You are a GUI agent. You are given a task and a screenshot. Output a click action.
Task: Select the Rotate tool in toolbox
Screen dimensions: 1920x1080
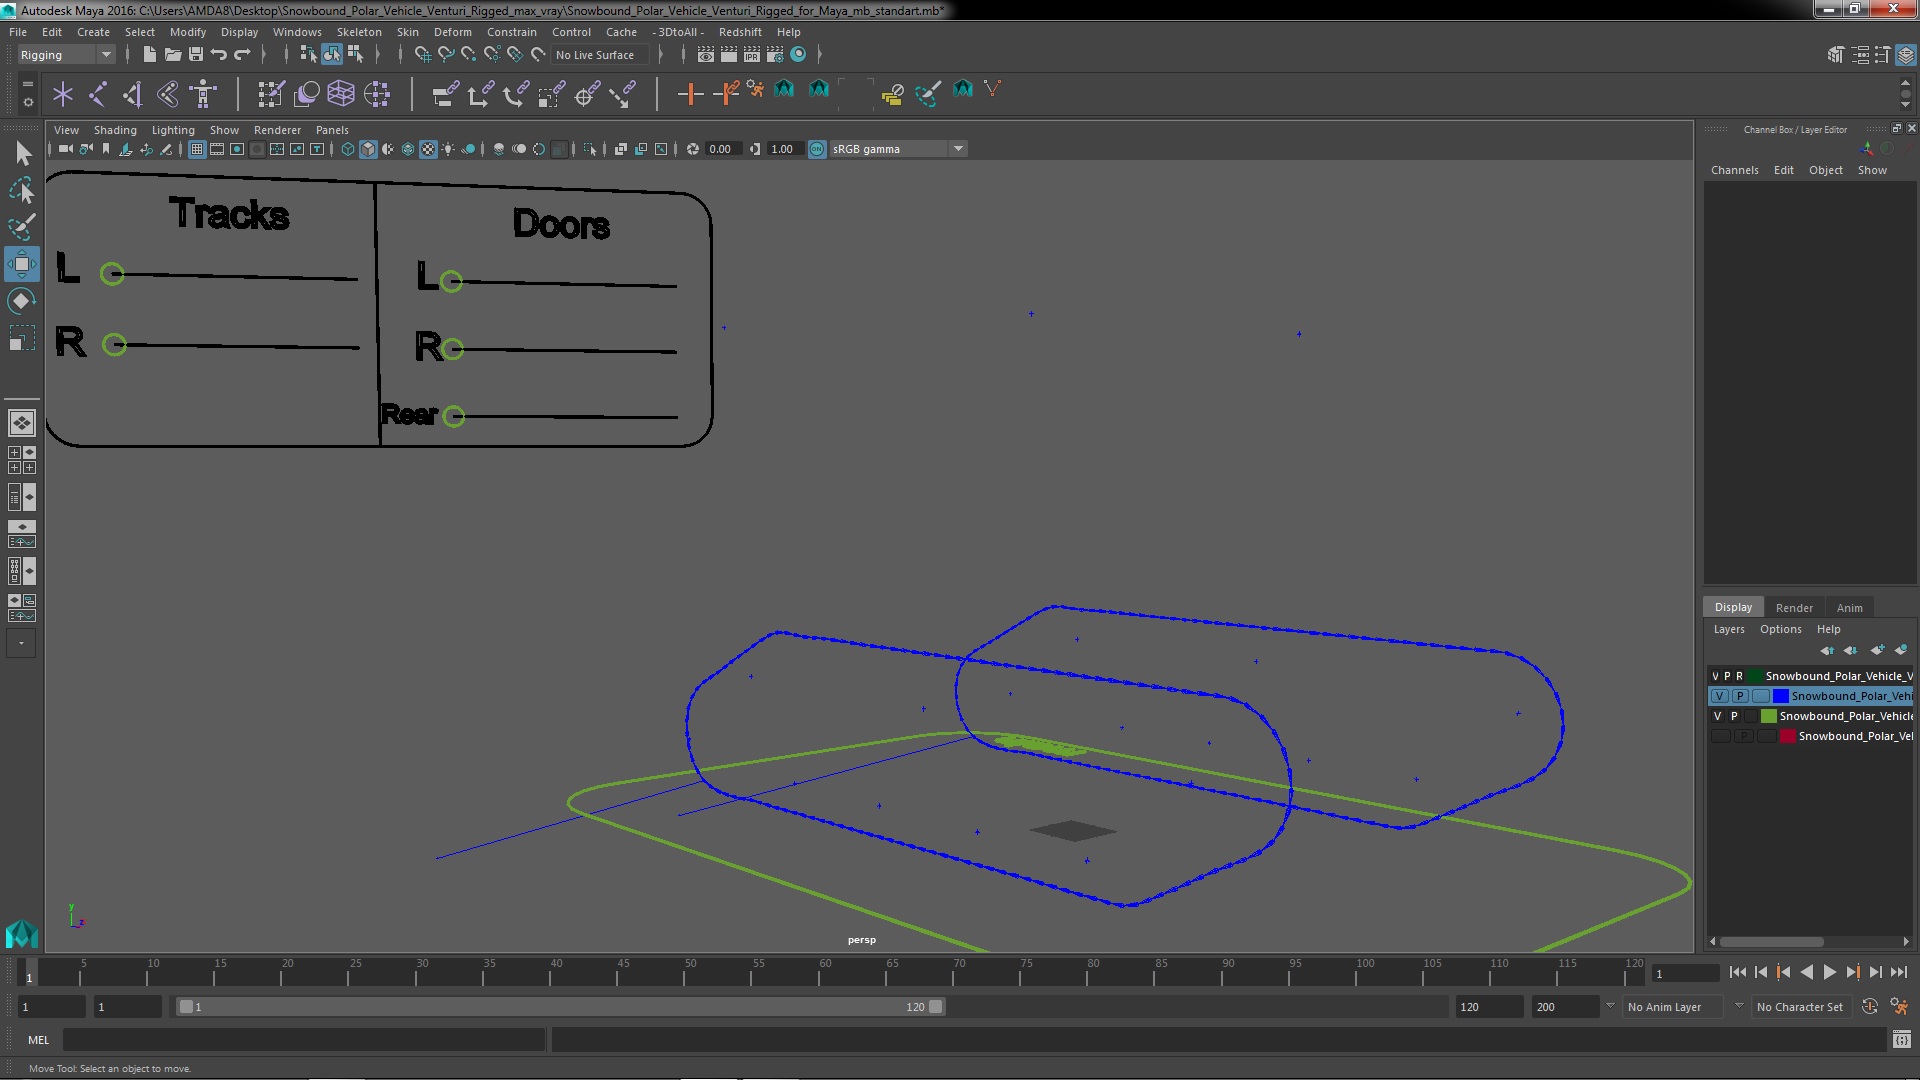click(21, 301)
